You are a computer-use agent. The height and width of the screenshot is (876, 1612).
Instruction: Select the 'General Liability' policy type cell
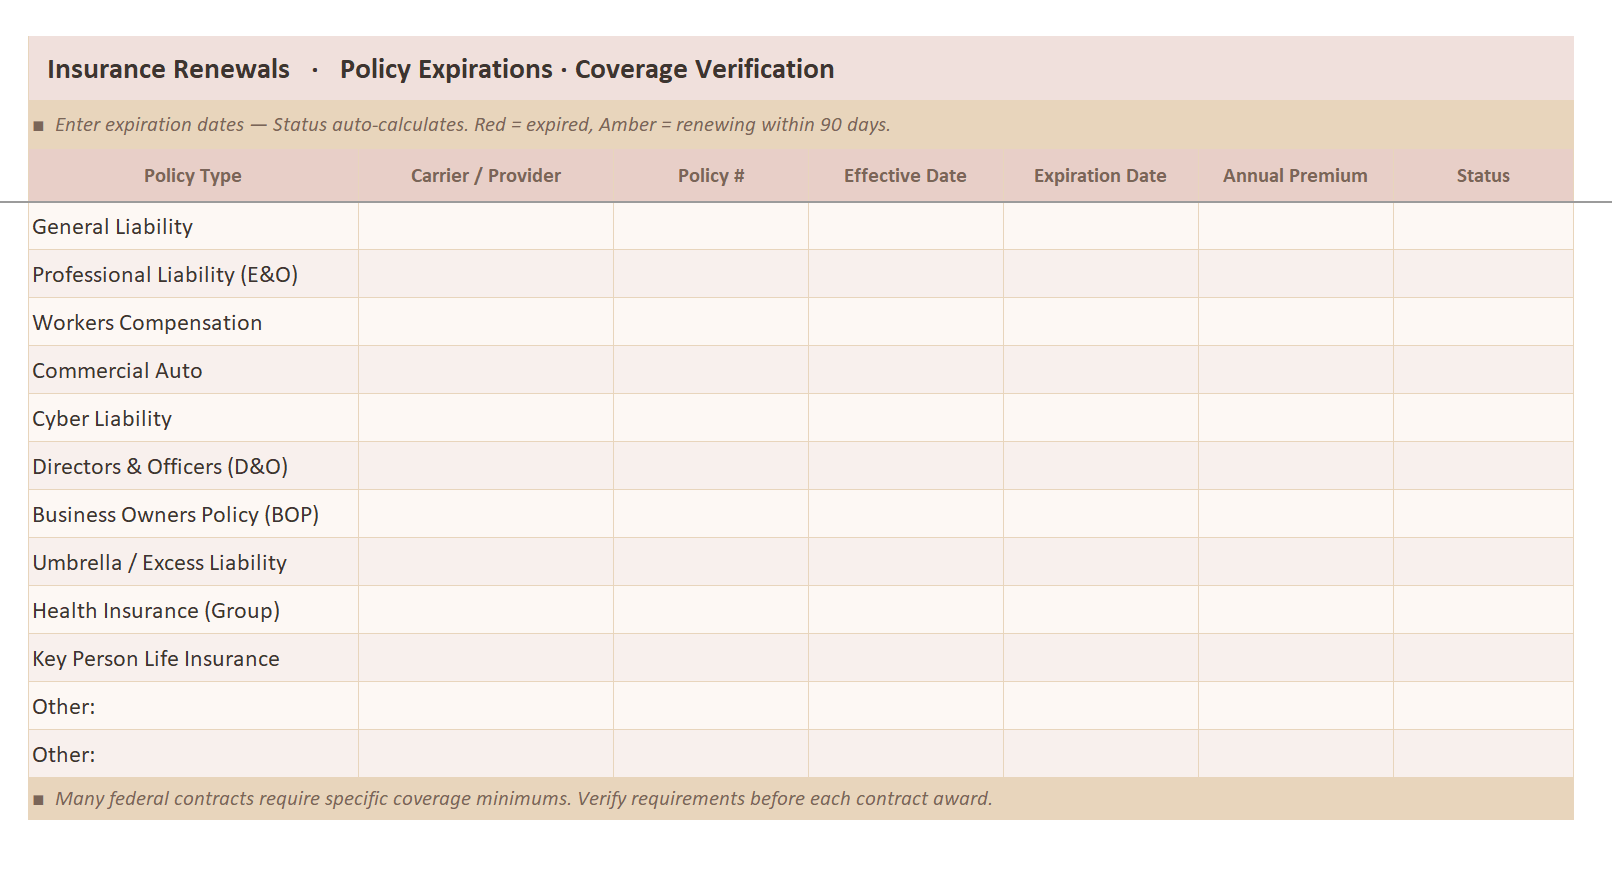[x=193, y=226]
